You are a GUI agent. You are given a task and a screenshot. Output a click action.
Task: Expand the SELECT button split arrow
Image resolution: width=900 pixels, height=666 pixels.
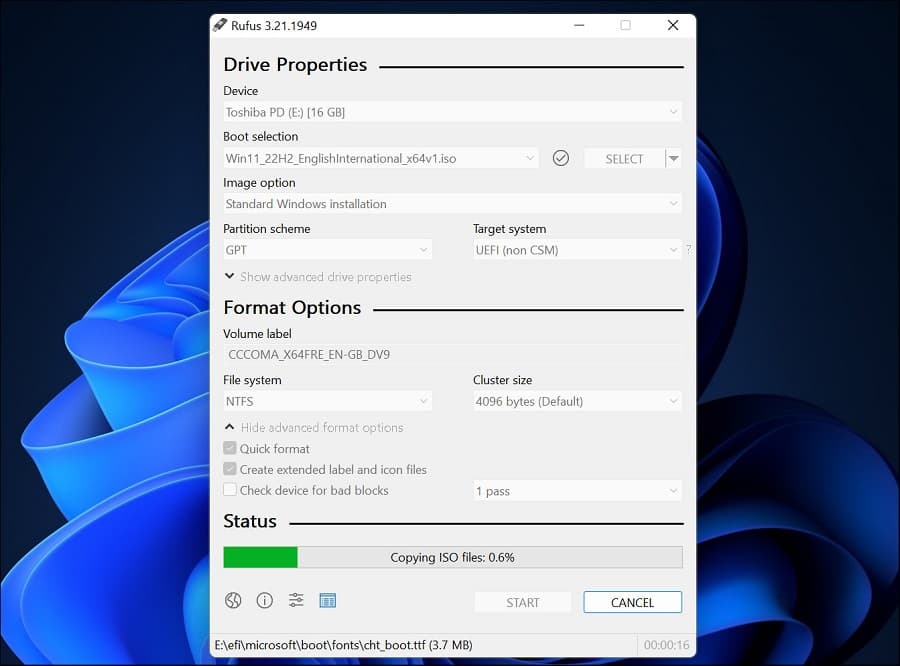click(674, 158)
